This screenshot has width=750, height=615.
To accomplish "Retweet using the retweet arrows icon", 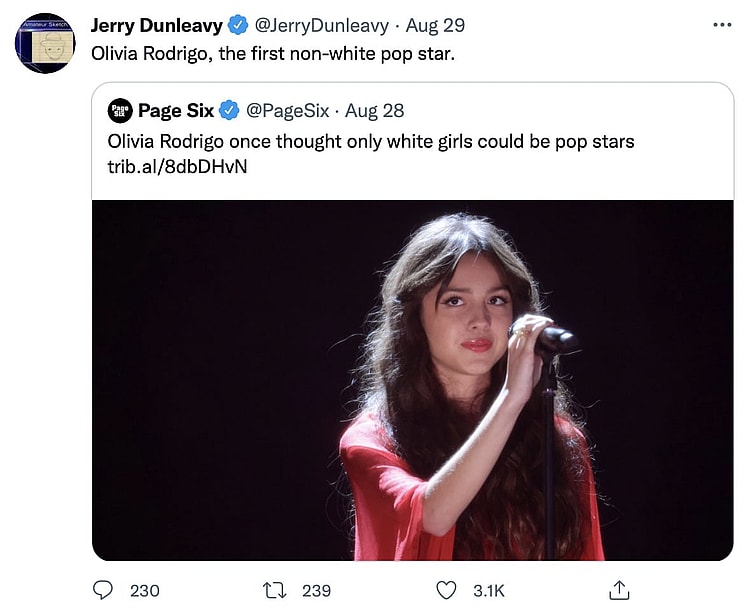I will point(275,590).
